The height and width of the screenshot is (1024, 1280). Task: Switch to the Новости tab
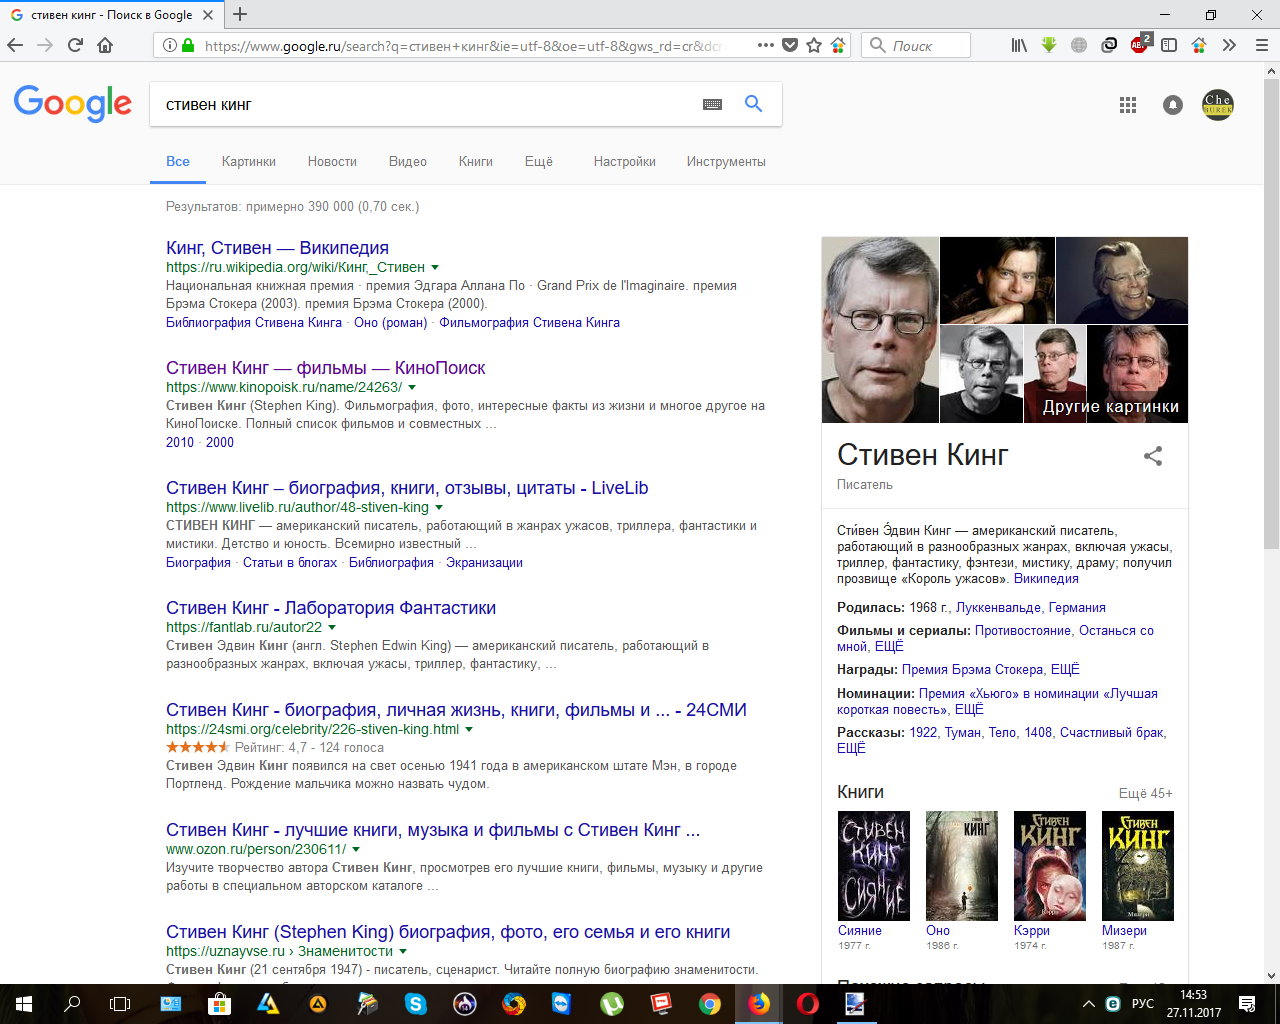click(332, 161)
